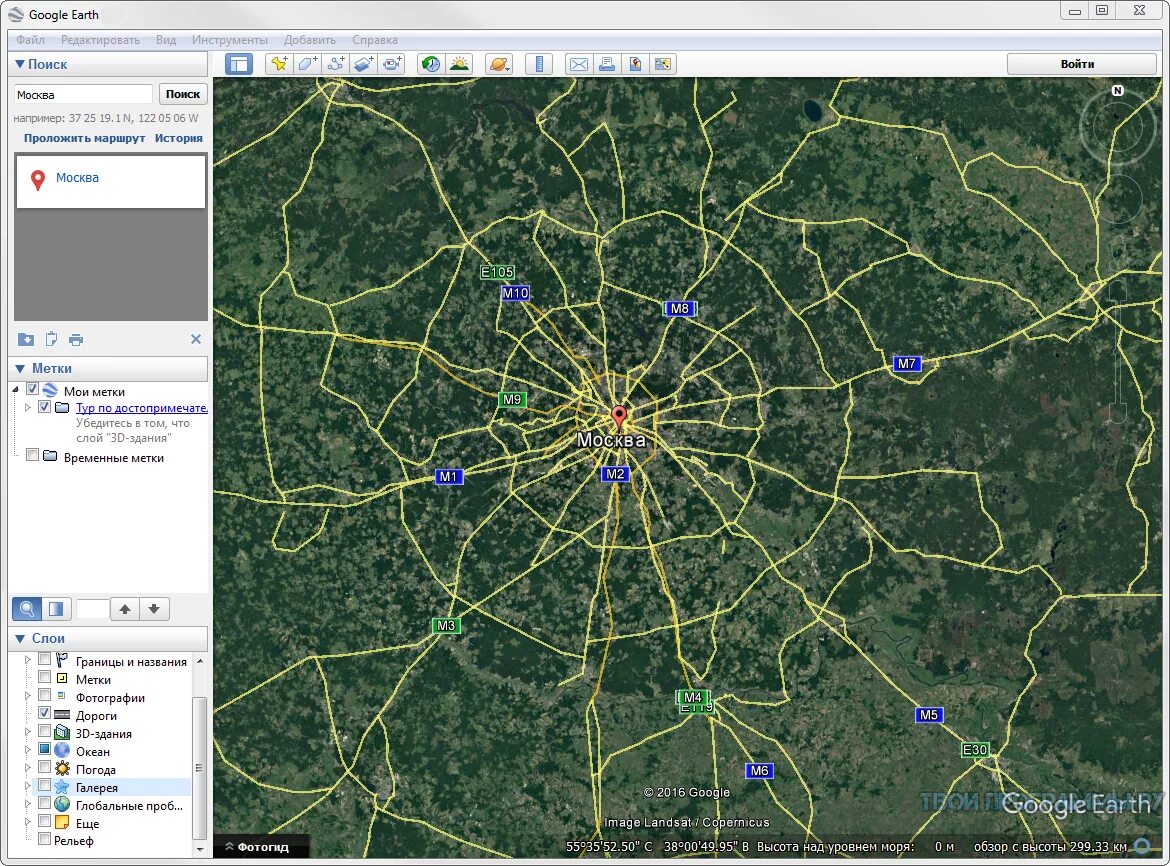Show the ruler tool
1170x866 pixels.
click(x=539, y=64)
